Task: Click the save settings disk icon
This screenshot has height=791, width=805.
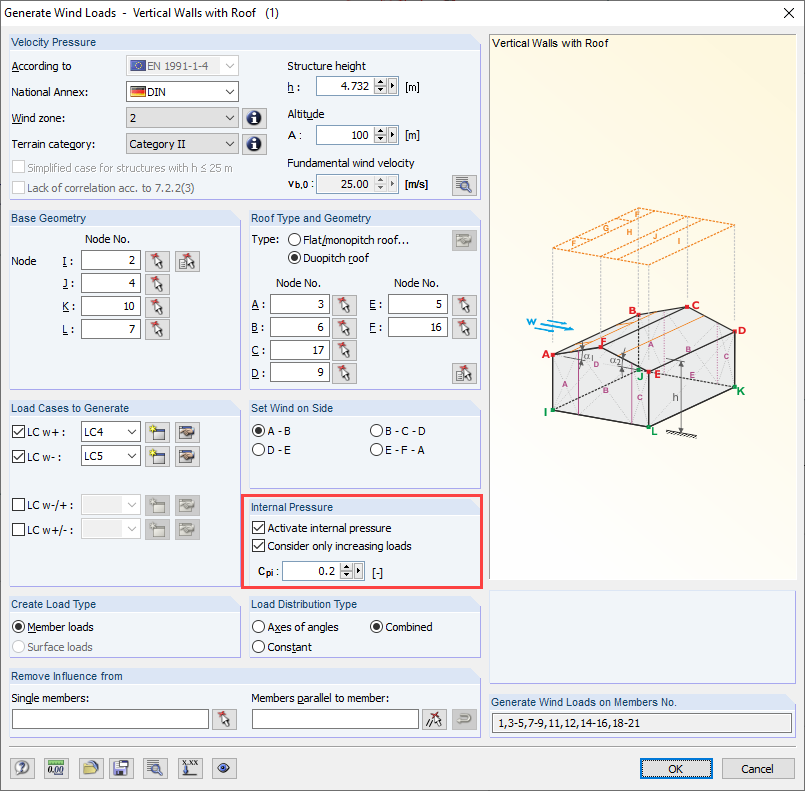Action: [121, 768]
